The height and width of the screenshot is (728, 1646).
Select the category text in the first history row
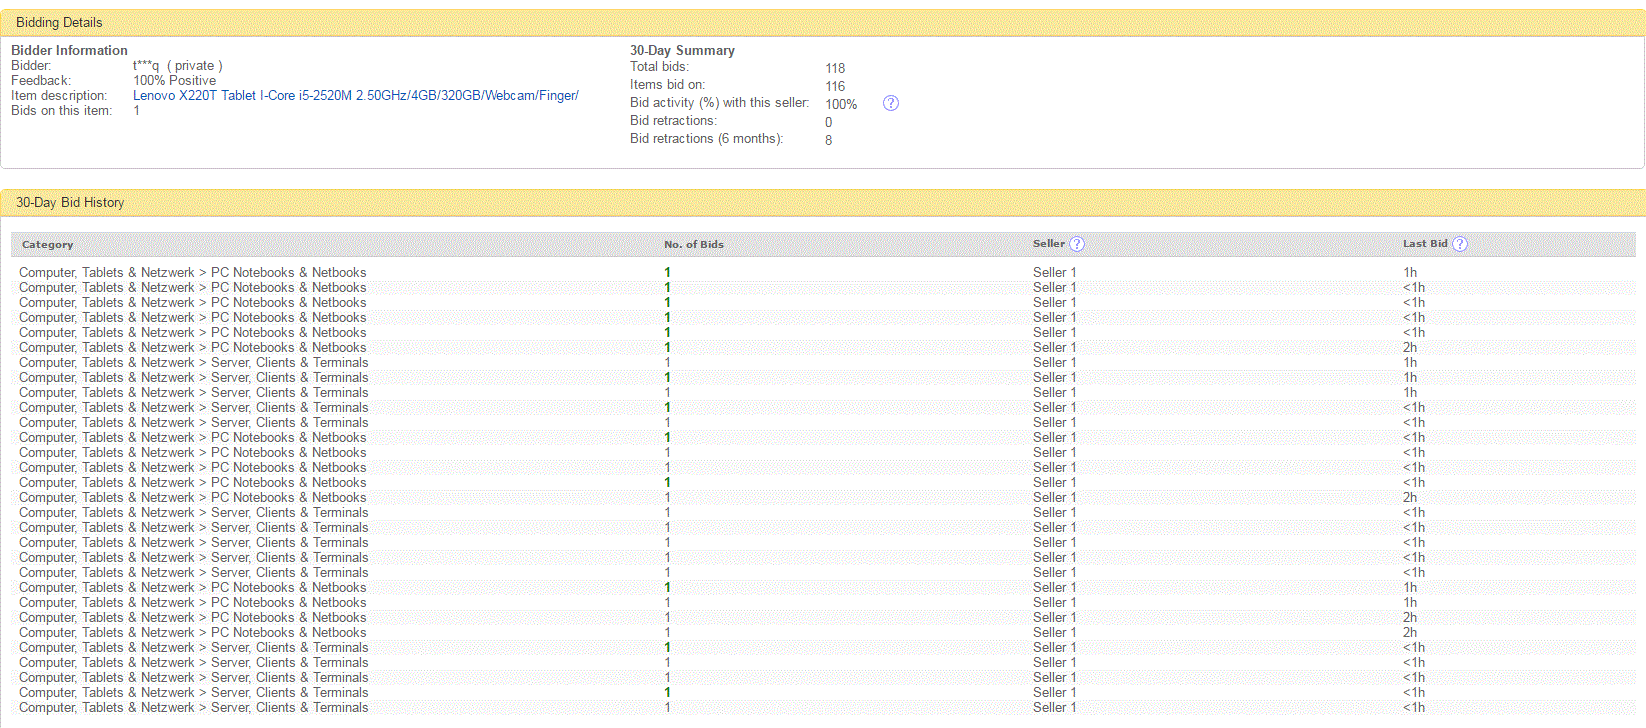pyautogui.click(x=192, y=272)
